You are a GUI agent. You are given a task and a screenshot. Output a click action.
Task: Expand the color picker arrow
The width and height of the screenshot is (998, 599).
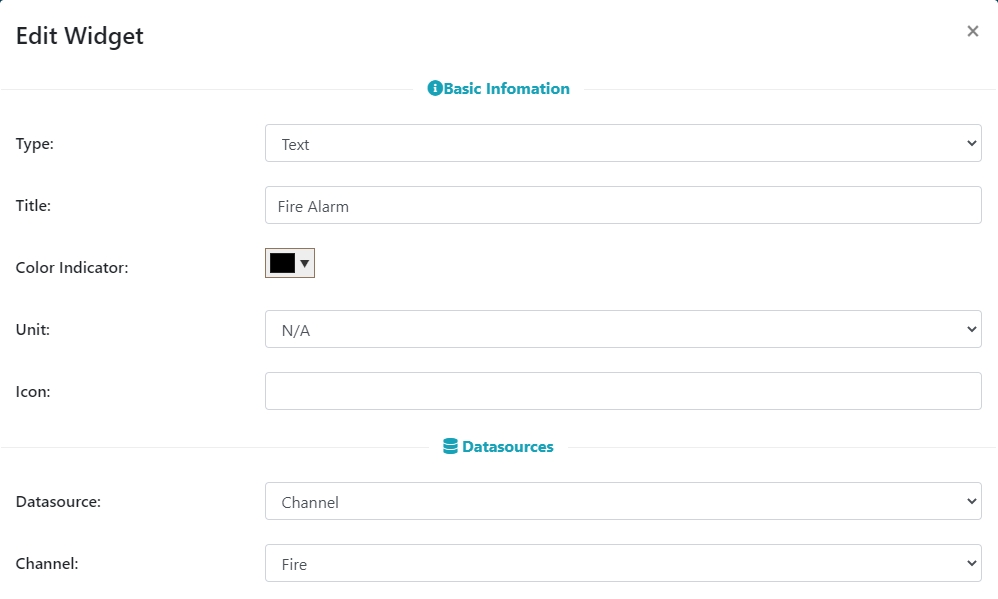(305, 263)
